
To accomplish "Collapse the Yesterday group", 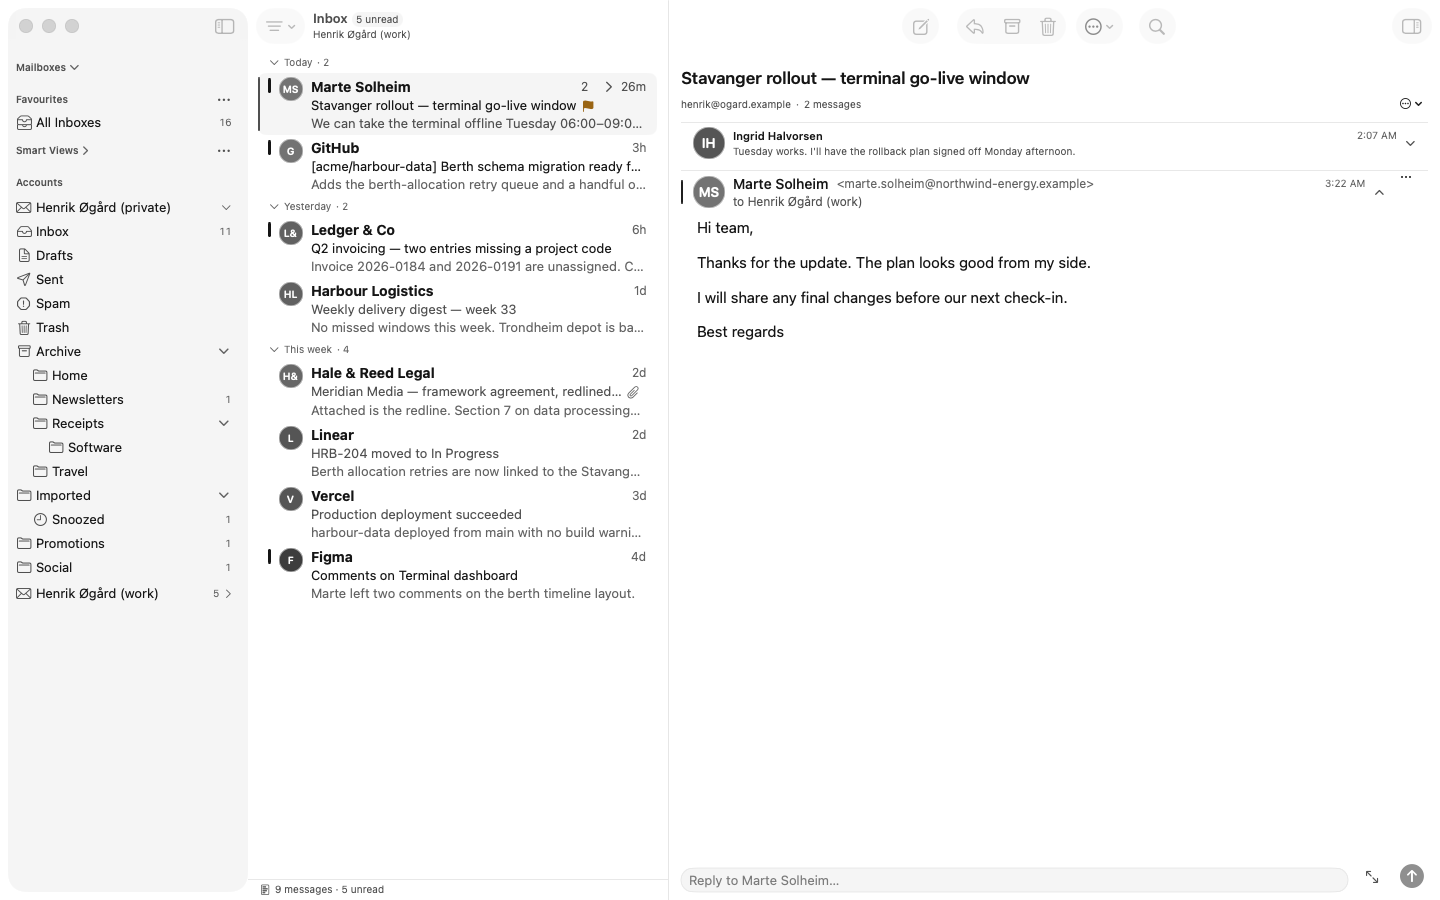I will click(x=274, y=206).
